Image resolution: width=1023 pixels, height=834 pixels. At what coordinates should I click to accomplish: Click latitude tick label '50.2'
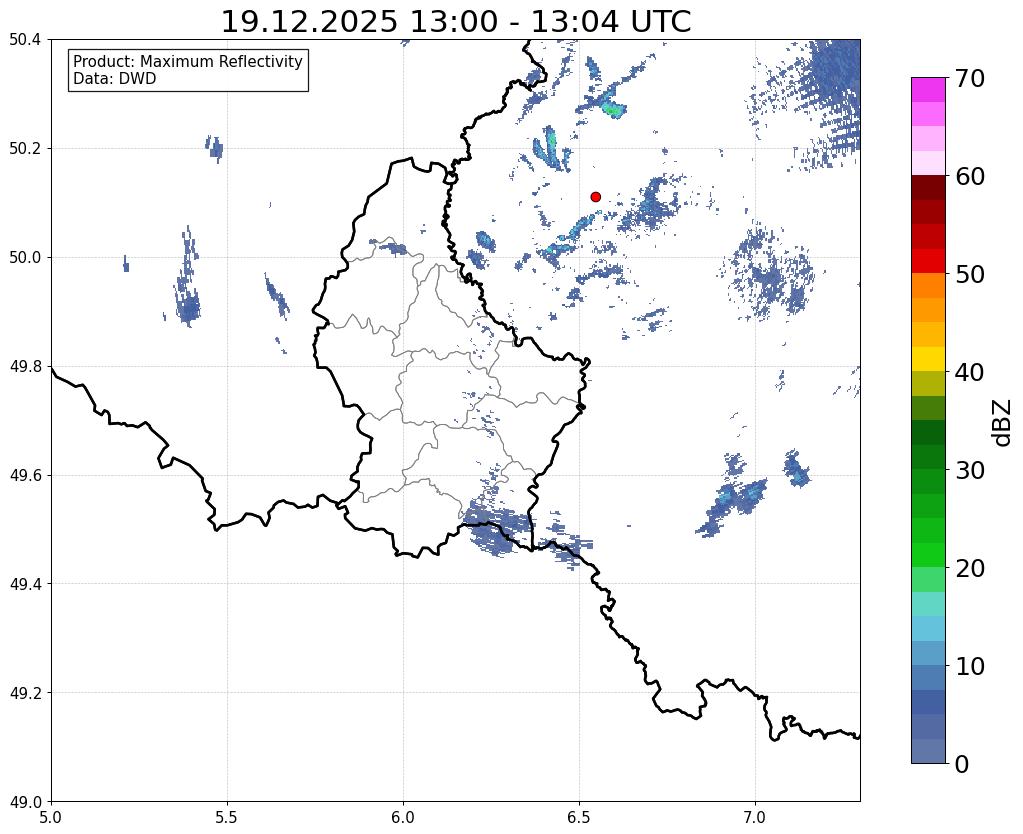pos(25,149)
